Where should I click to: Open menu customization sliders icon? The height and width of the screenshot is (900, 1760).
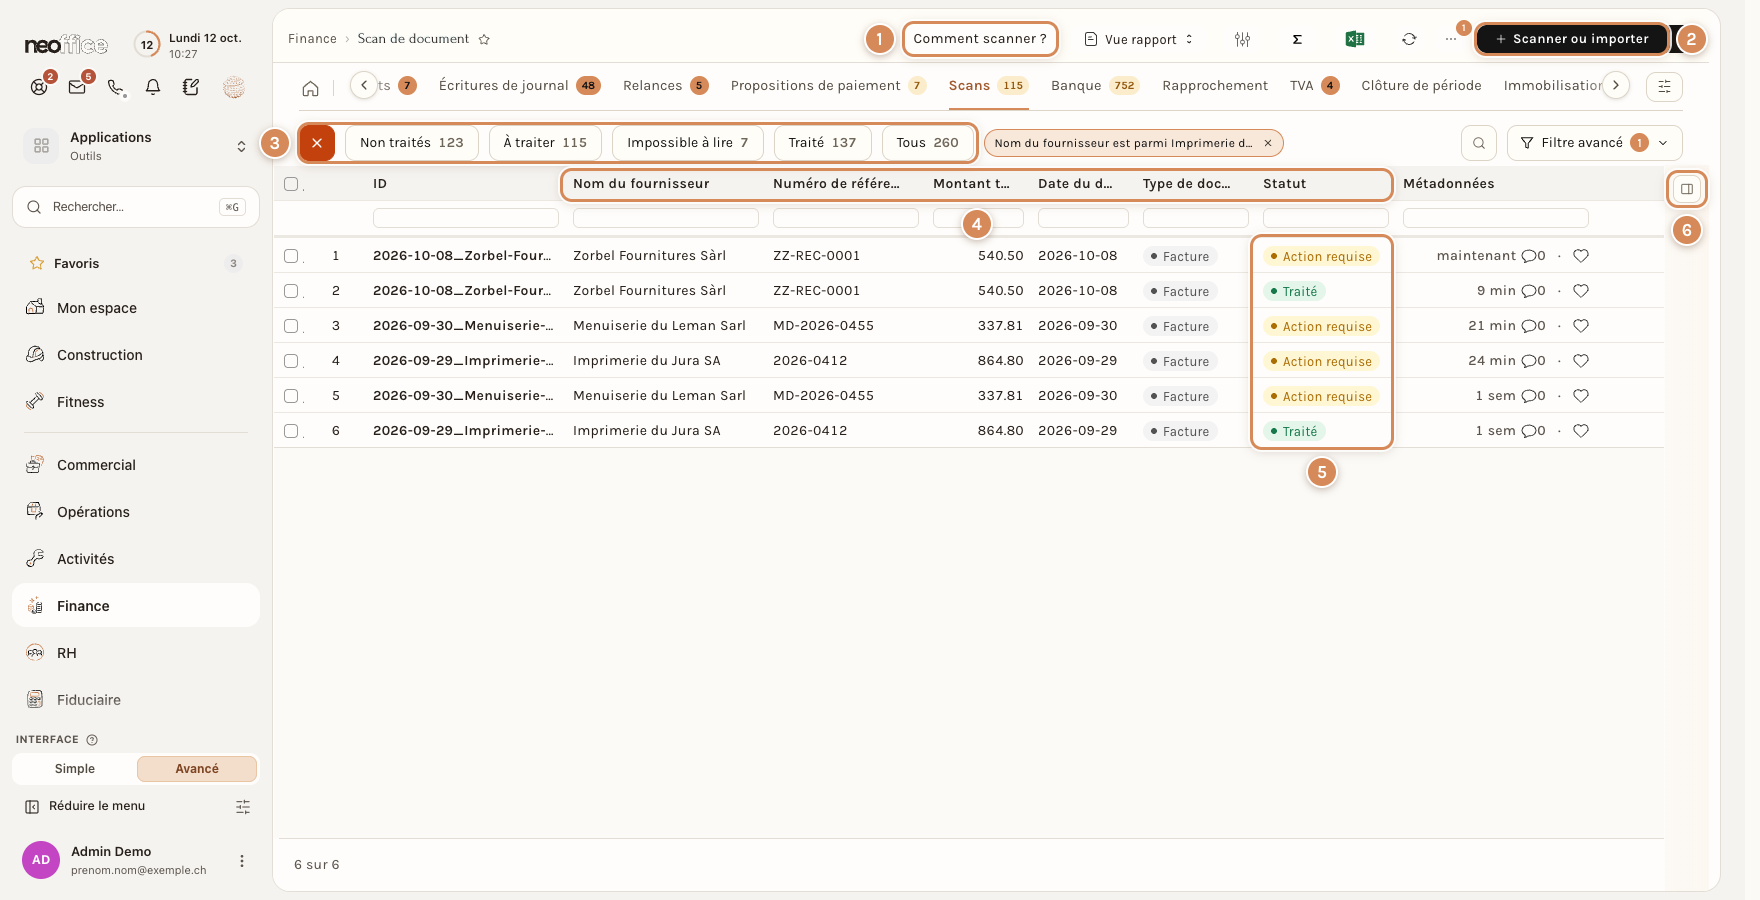(x=243, y=807)
